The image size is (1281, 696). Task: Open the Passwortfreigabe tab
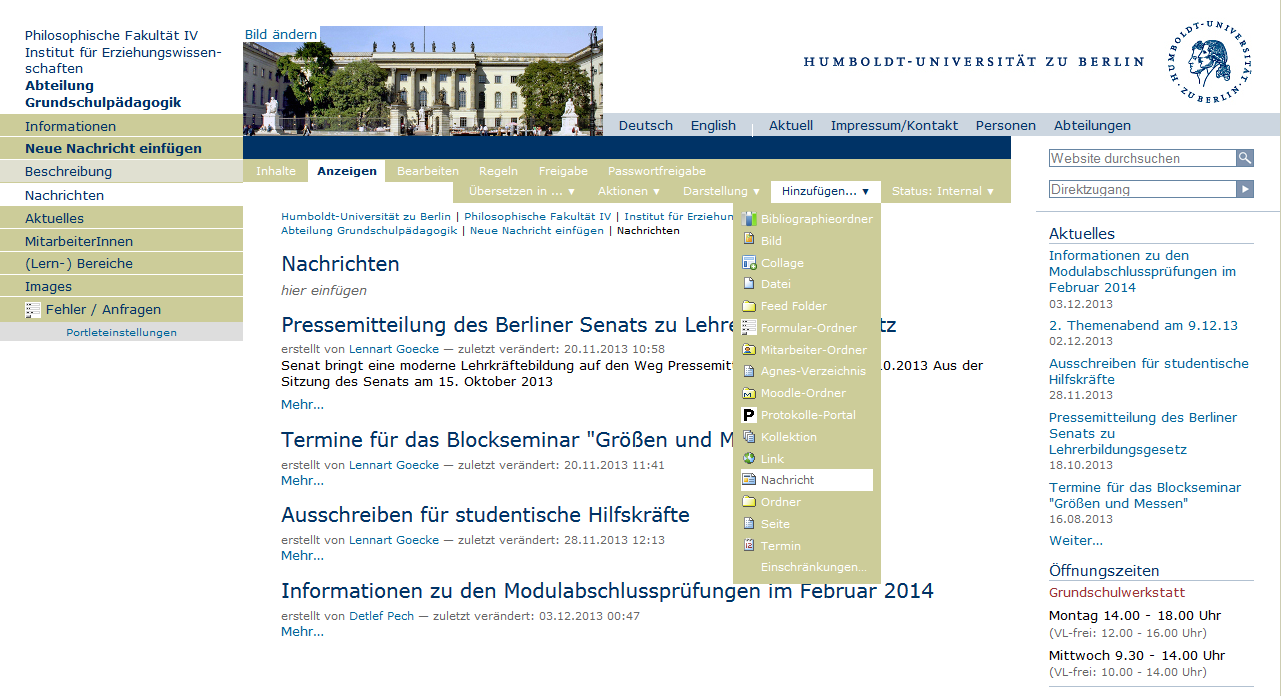pos(657,171)
